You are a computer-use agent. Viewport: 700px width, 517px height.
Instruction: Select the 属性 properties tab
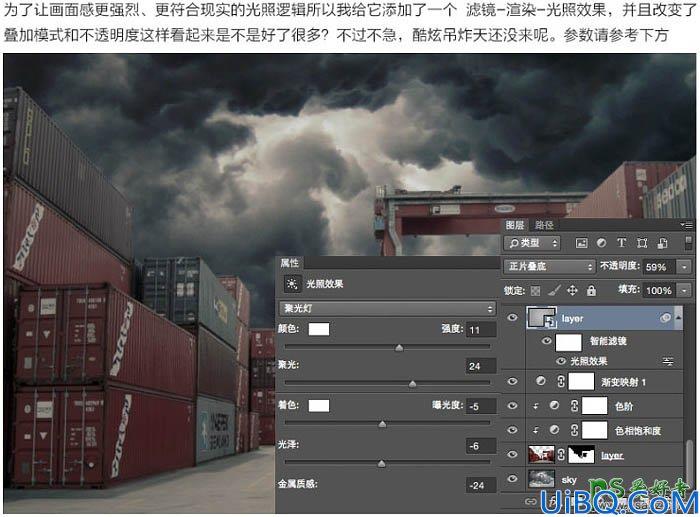coord(290,263)
